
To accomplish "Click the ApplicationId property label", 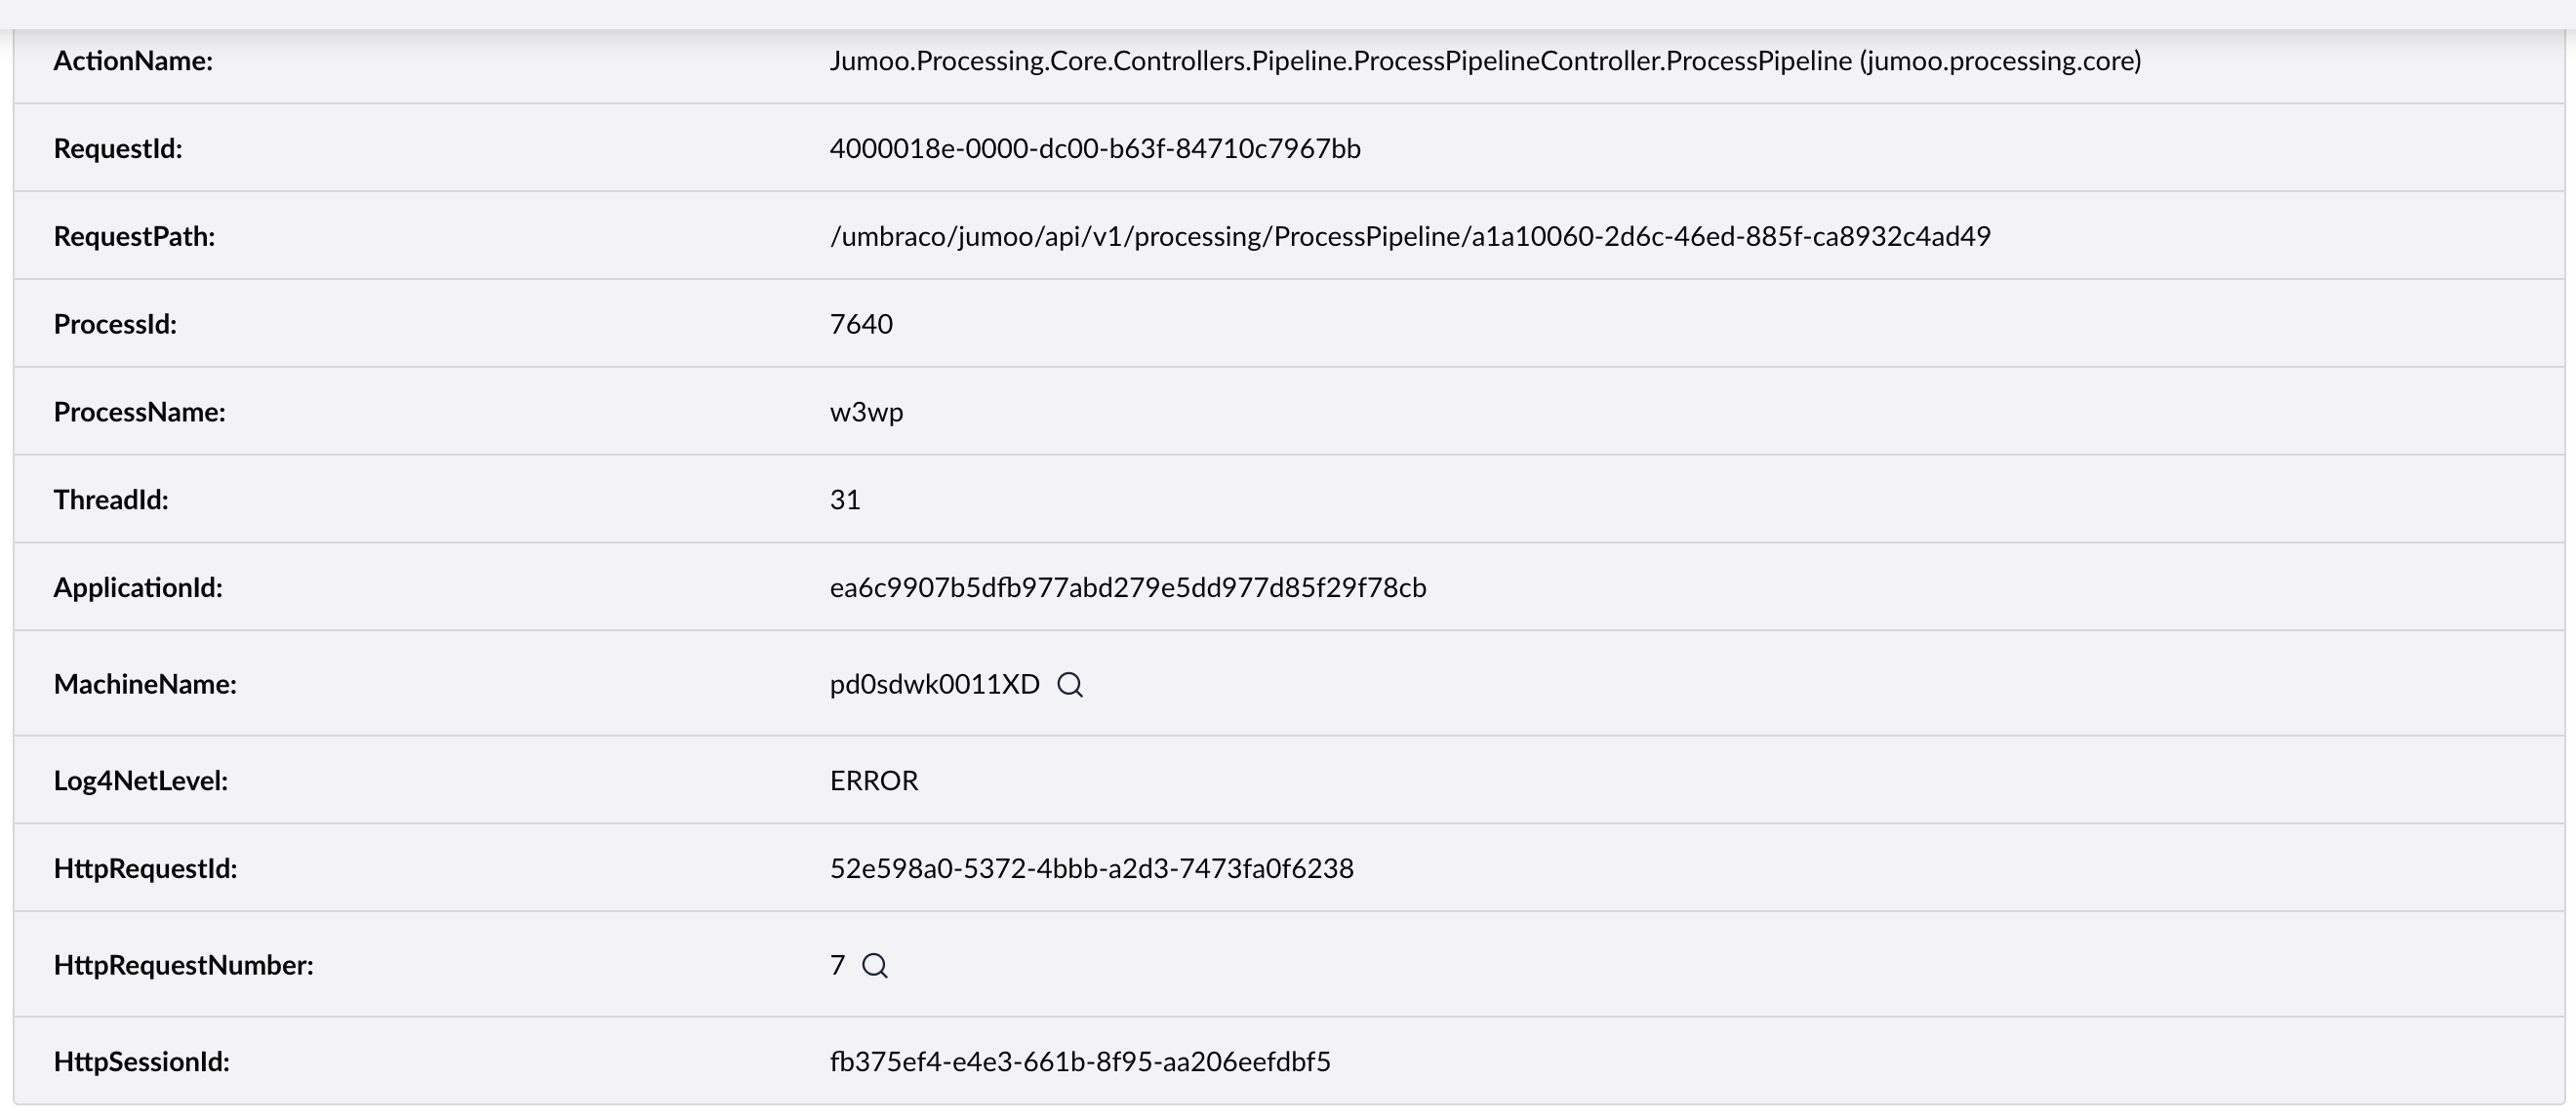I will click(138, 588).
